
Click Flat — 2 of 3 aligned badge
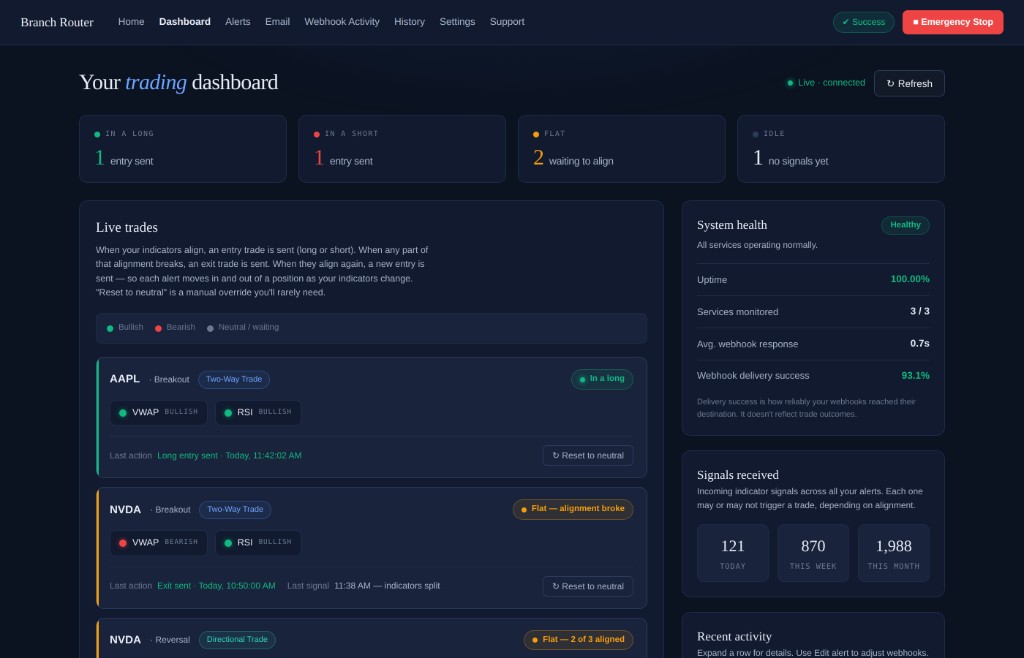(578, 640)
